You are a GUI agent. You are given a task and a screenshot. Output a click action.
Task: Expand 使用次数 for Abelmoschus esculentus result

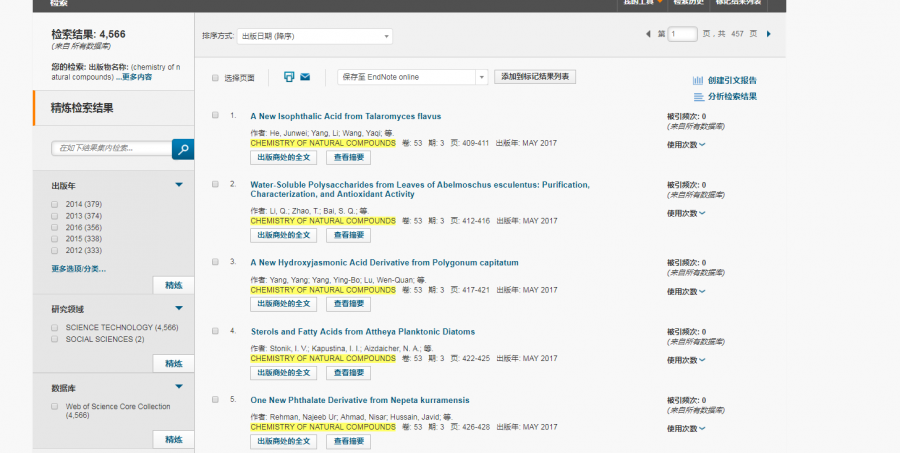point(686,213)
